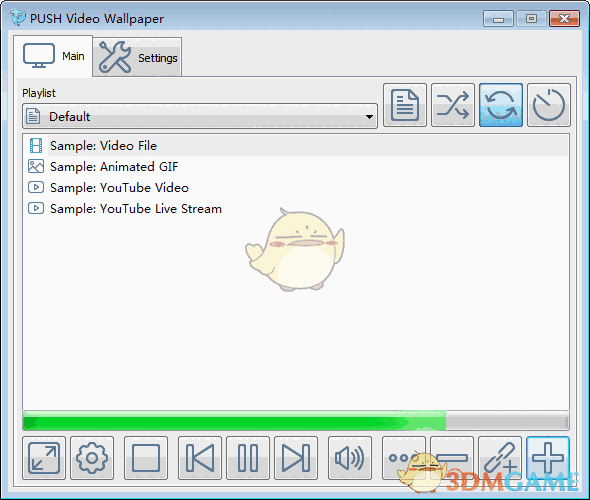Select Sample: Animated GIF entry
This screenshot has height=500, width=590.
(x=296, y=167)
